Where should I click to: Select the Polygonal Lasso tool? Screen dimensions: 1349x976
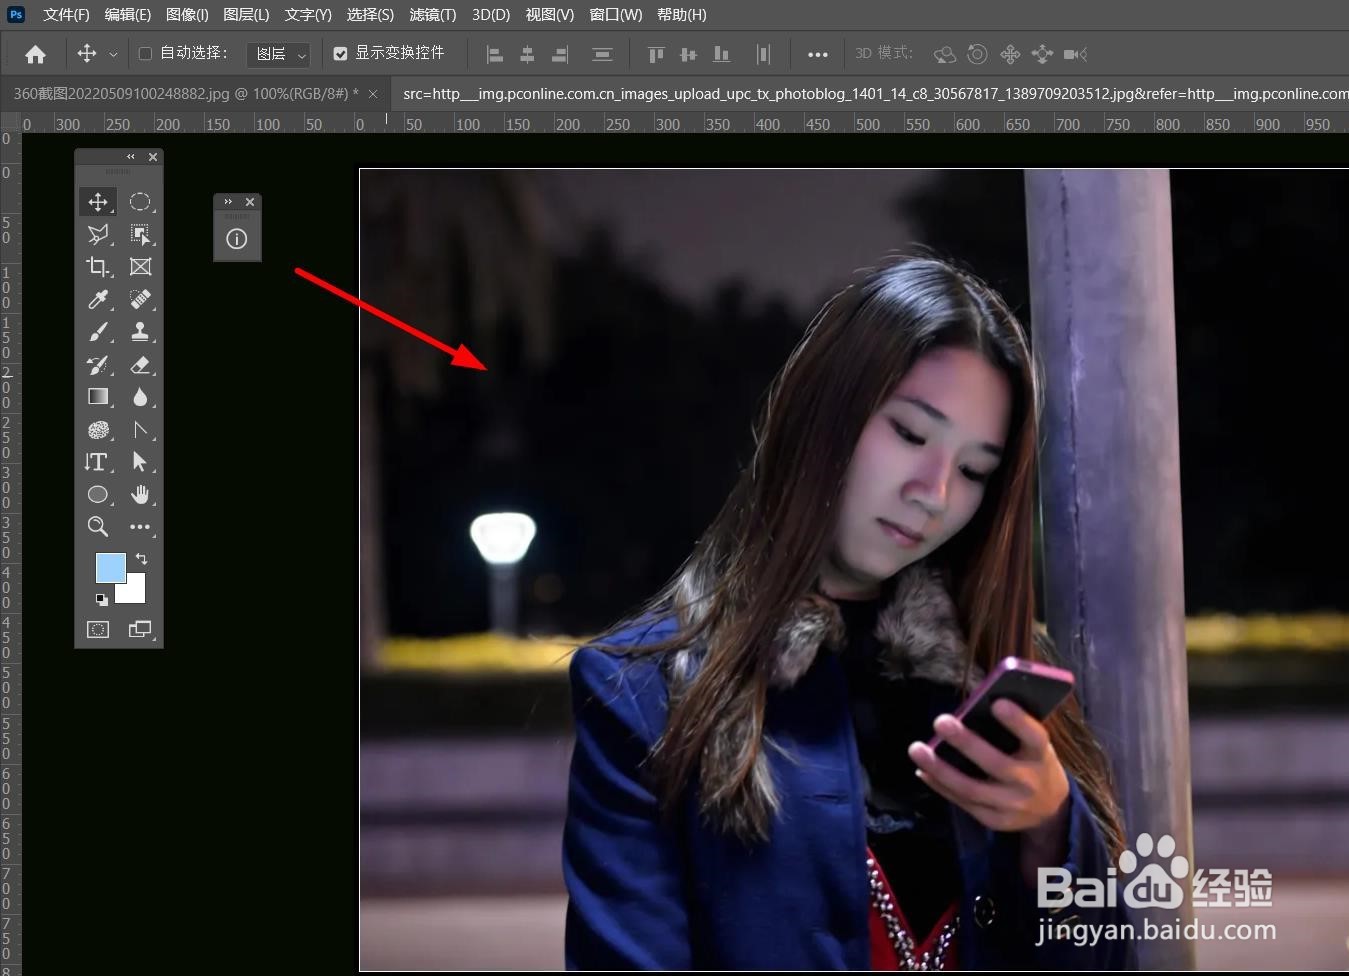(98, 234)
